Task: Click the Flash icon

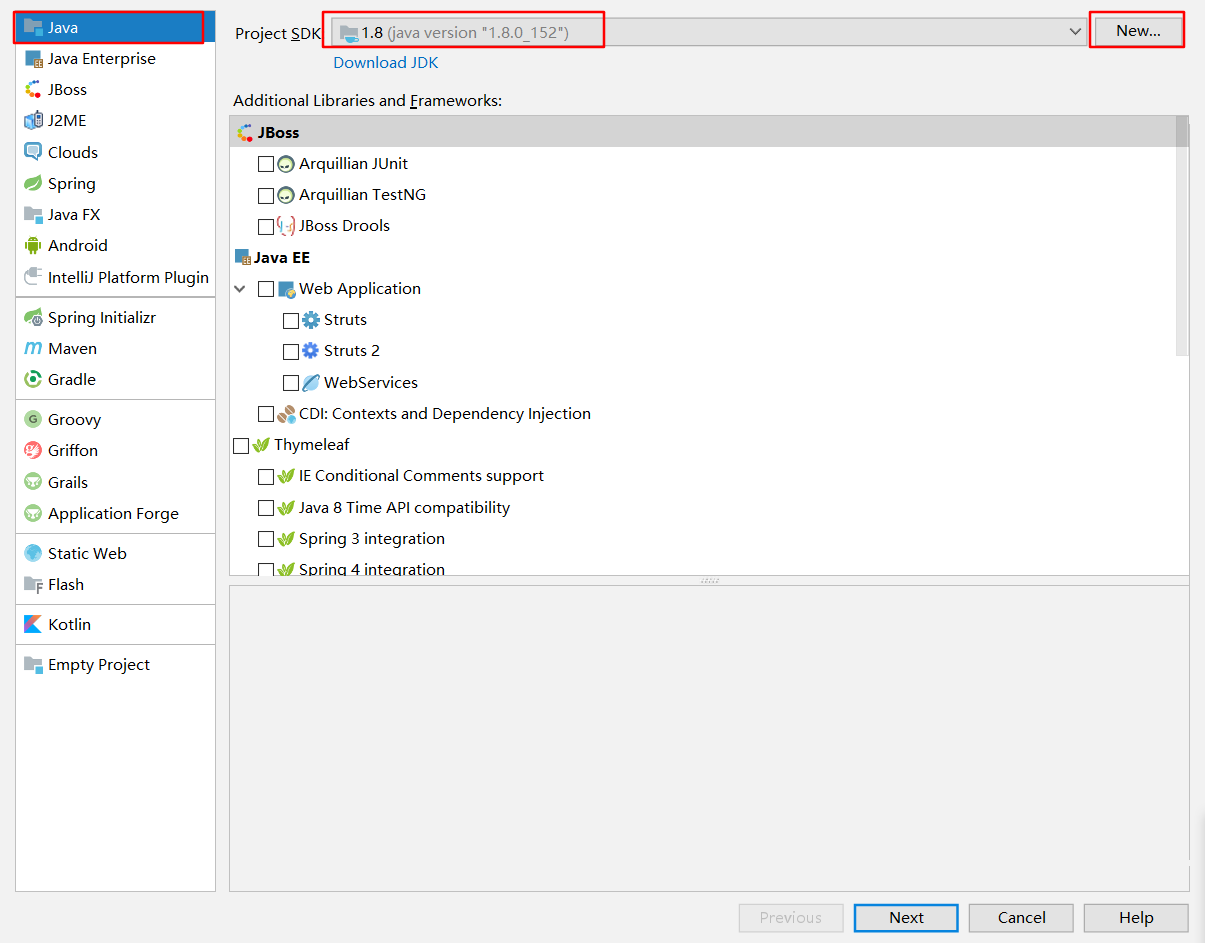Action: [x=33, y=584]
